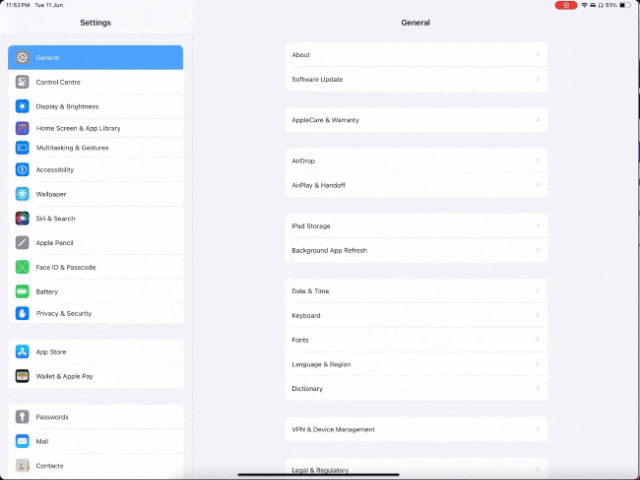Click the Multitasking & Gestures icon

tap(22, 148)
